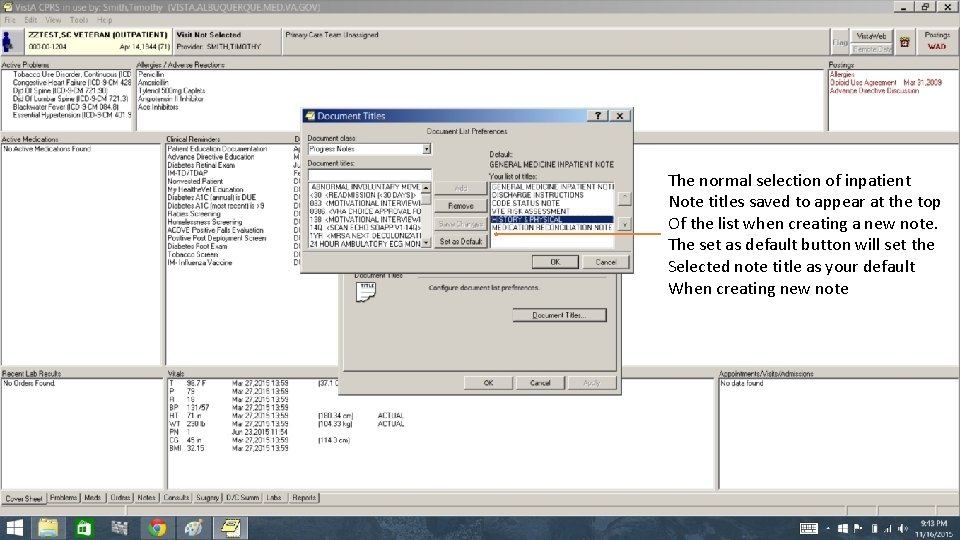Select 24 HOUR AMBULATORY ECG title
Screen dimensions: 960x540
(x=365, y=244)
